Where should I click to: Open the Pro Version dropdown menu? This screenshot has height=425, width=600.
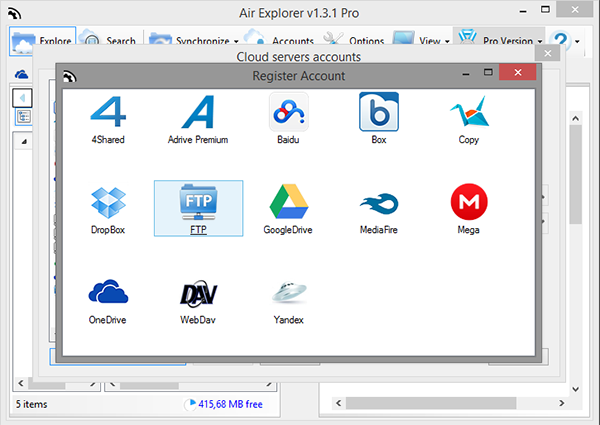click(540, 42)
